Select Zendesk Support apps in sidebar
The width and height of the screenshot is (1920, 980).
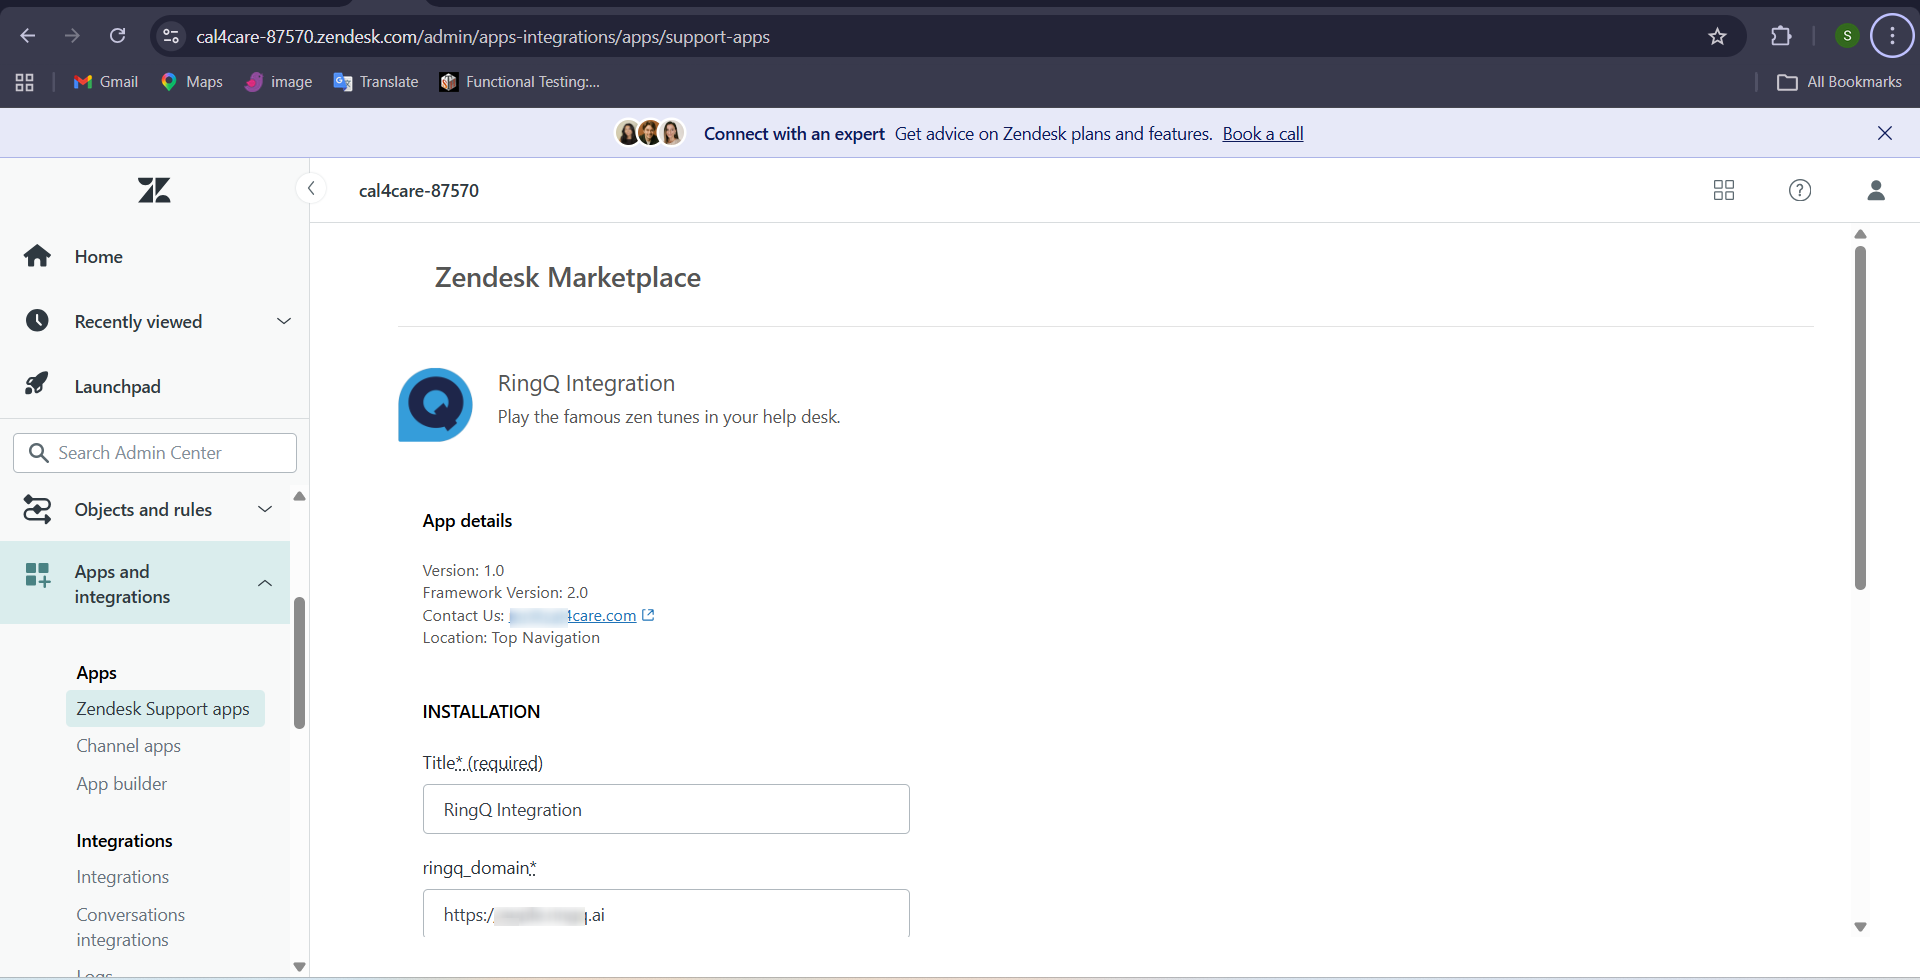click(x=165, y=709)
